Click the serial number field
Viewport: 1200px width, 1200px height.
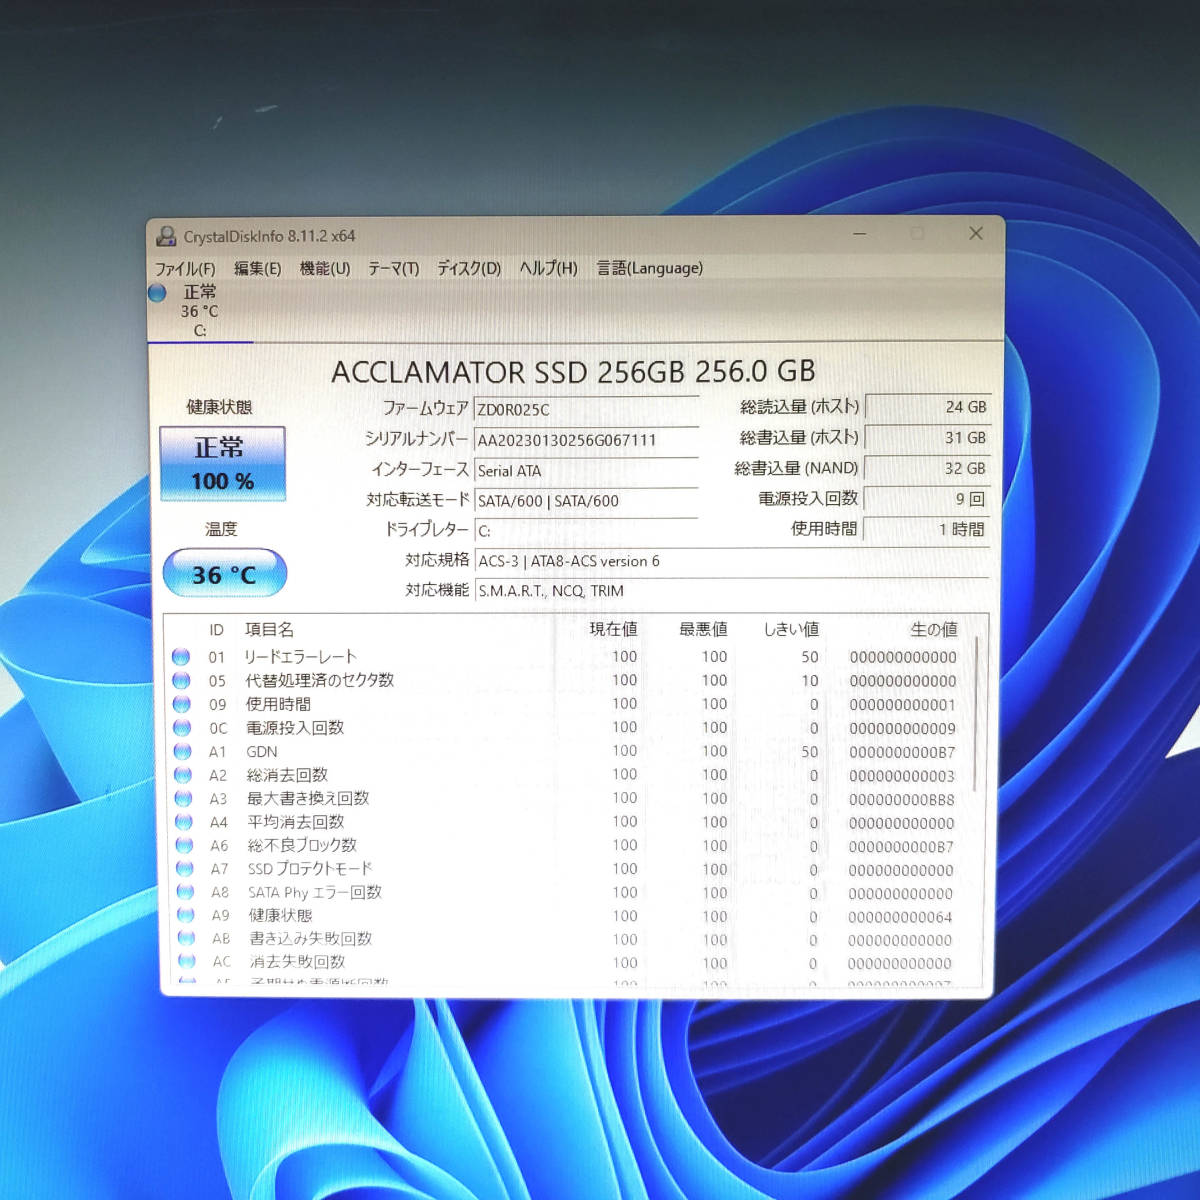tap(585, 441)
